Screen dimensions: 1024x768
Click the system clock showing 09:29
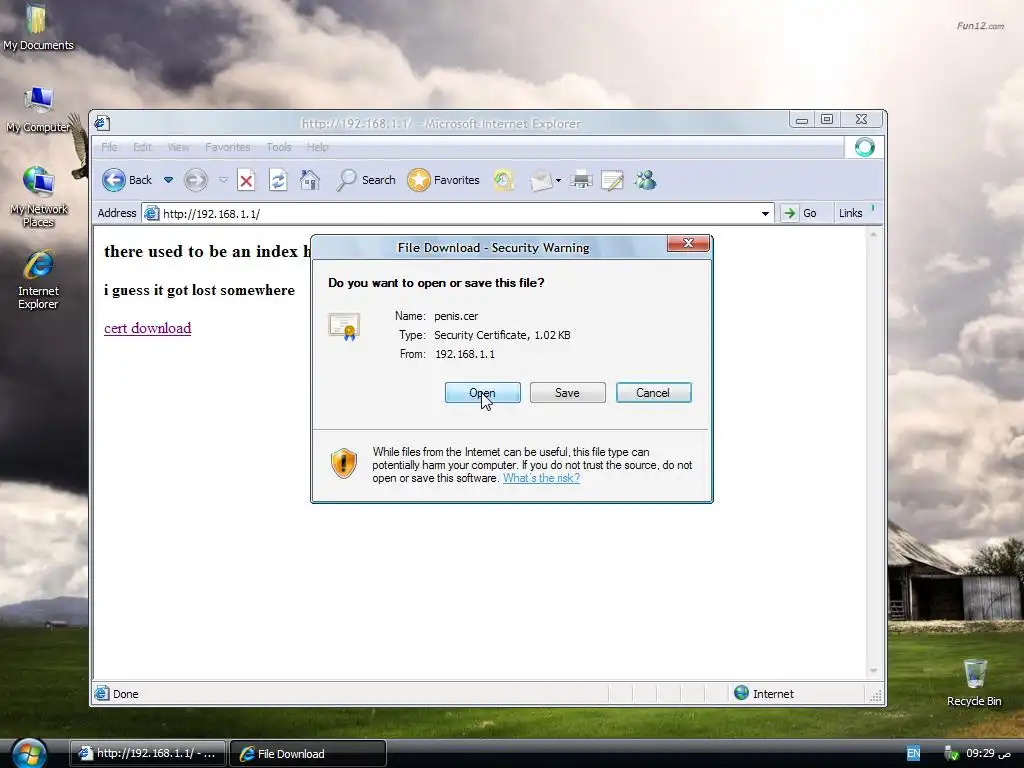tap(988, 754)
